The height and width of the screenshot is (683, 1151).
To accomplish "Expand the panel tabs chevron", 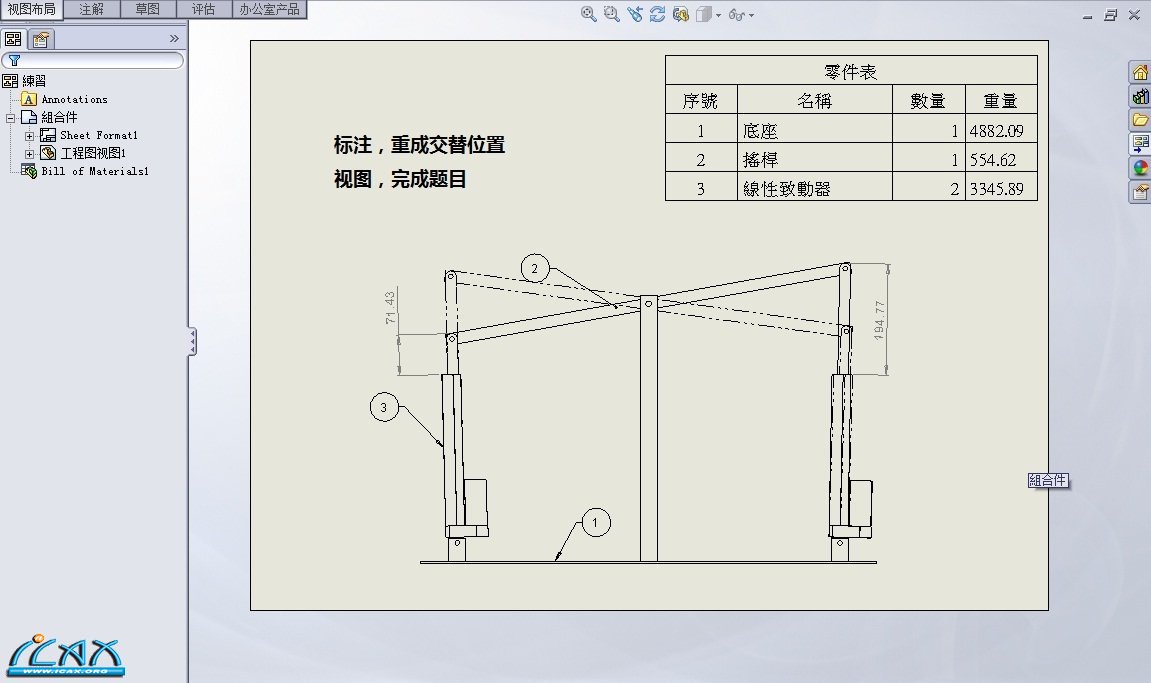I will 174,38.
